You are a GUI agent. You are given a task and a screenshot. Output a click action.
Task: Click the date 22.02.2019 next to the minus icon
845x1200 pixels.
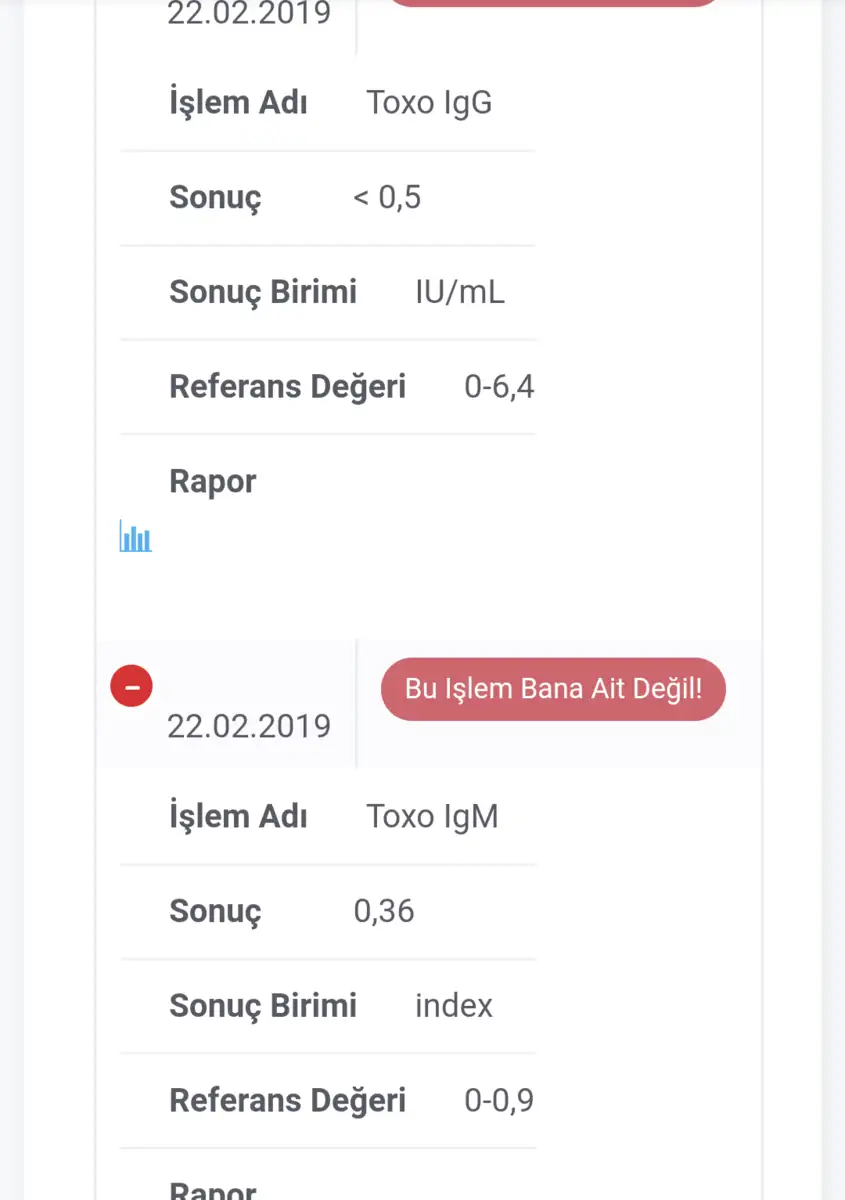pos(249,726)
